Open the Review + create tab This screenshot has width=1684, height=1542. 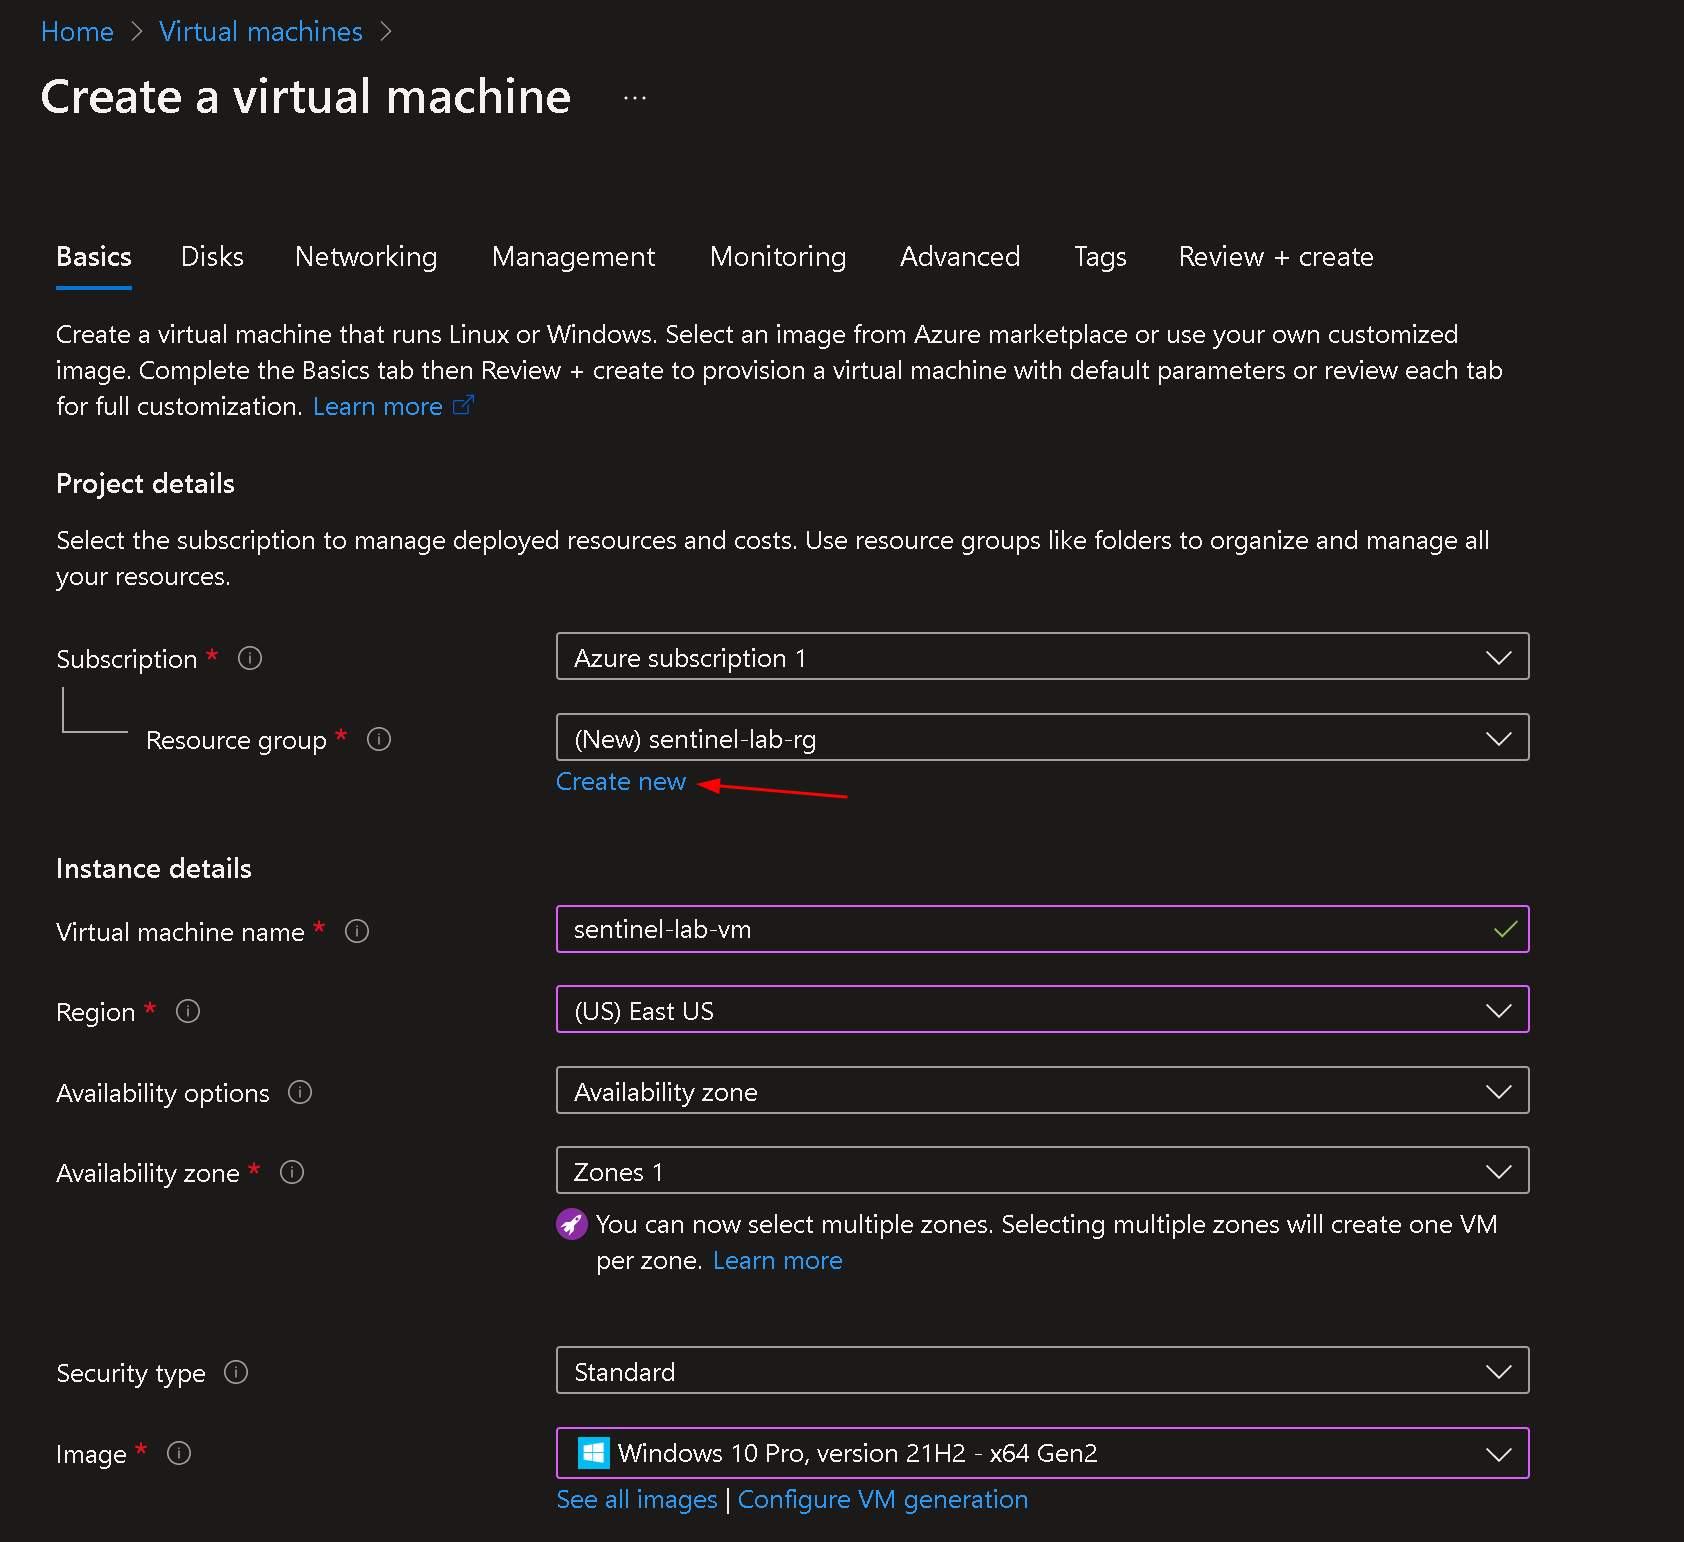point(1276,257)
